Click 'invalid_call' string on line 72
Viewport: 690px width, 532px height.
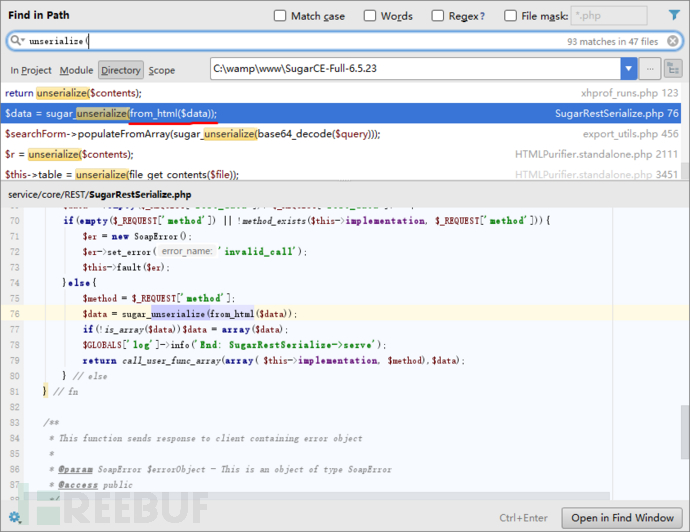[x=260, y=252]
